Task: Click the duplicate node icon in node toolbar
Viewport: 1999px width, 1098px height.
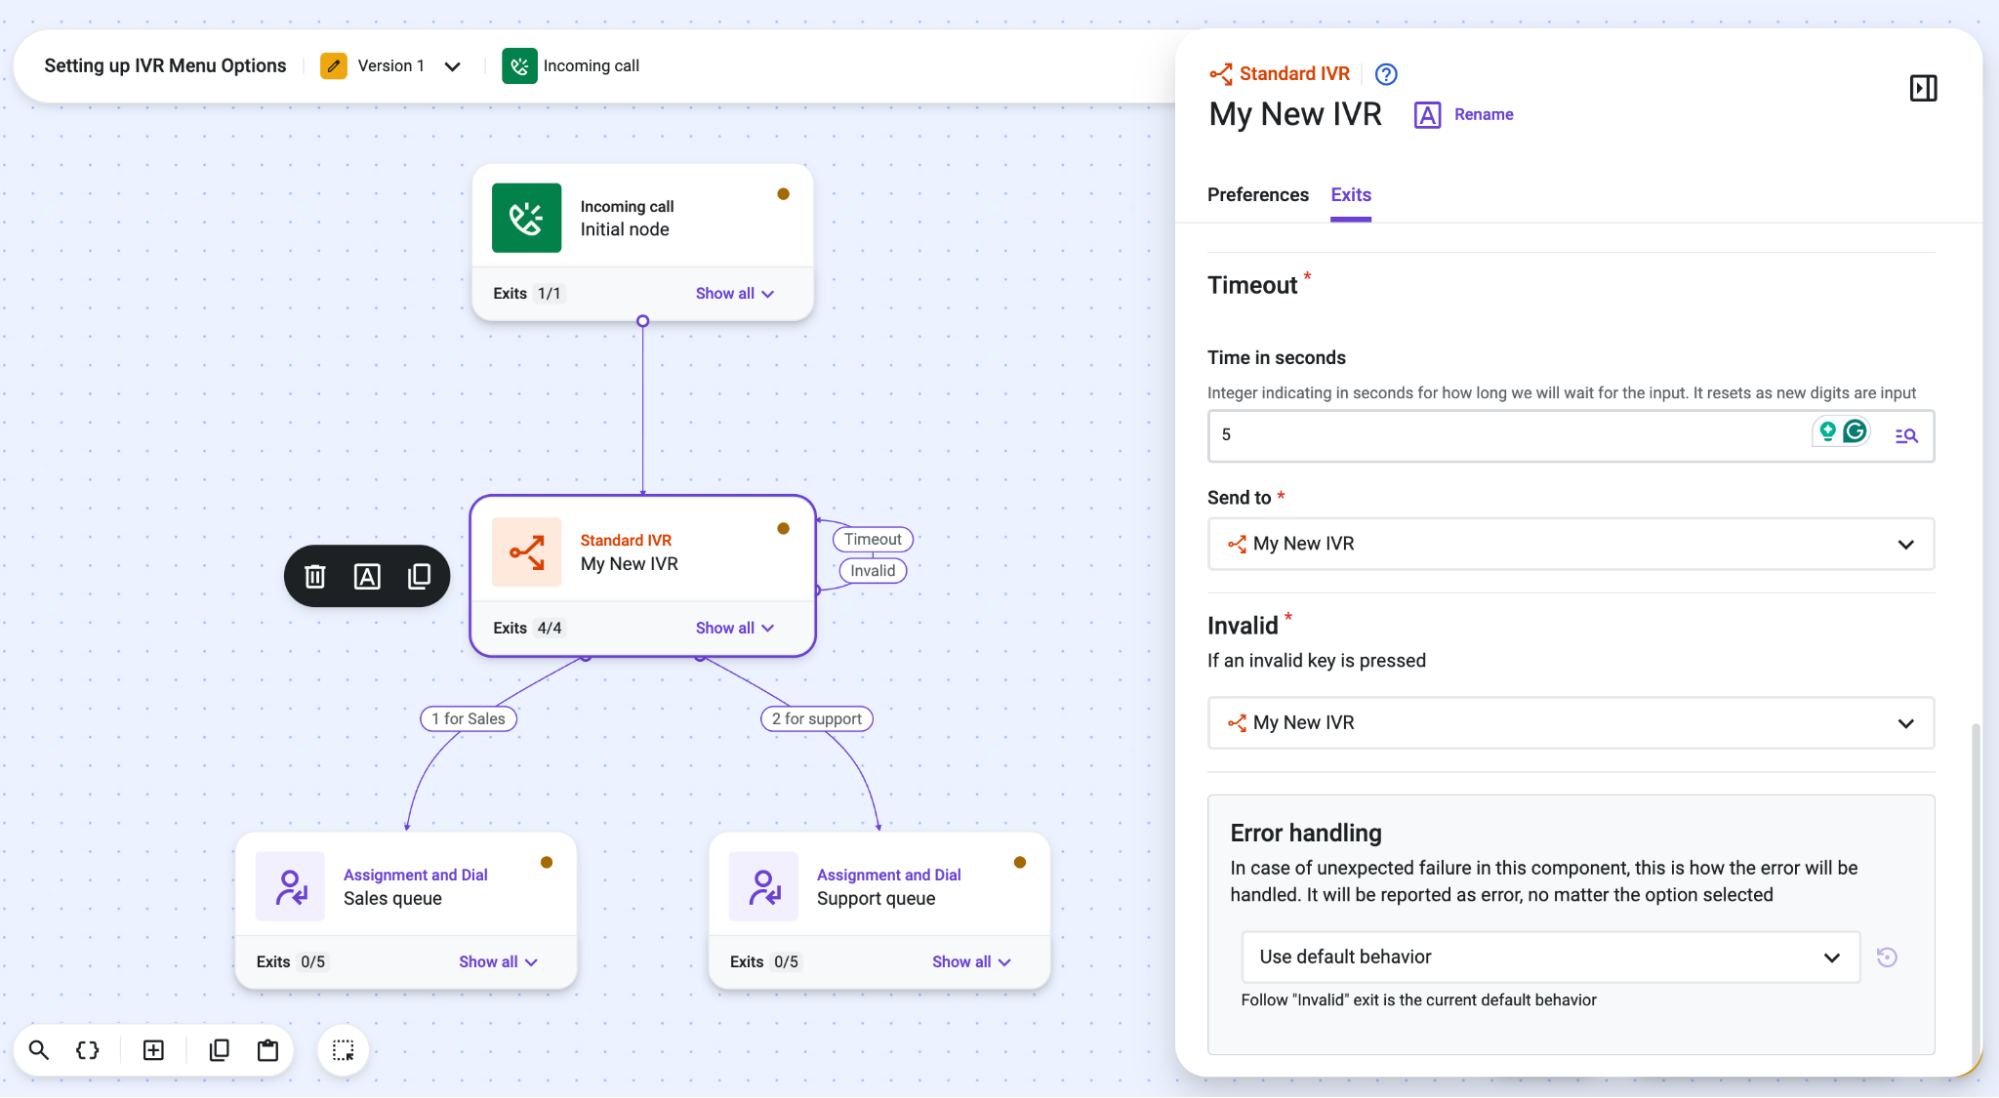Action: point(419,576)
